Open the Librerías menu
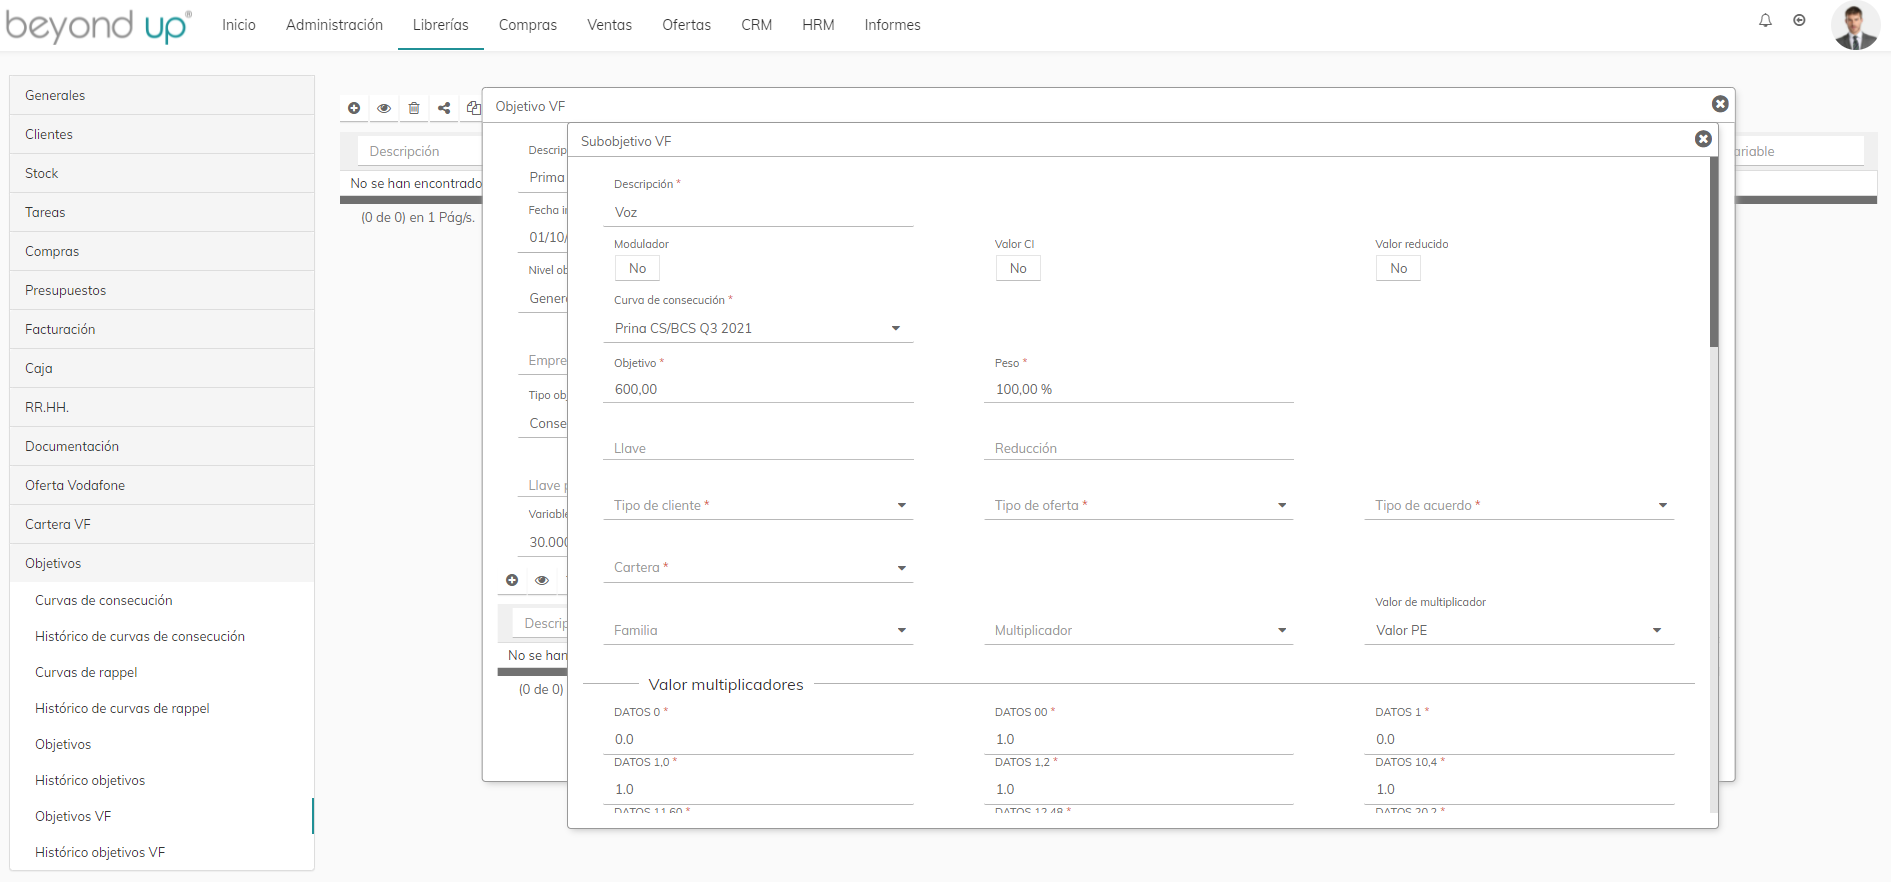The image size is (1891, 882). click(x=441, y=25)
